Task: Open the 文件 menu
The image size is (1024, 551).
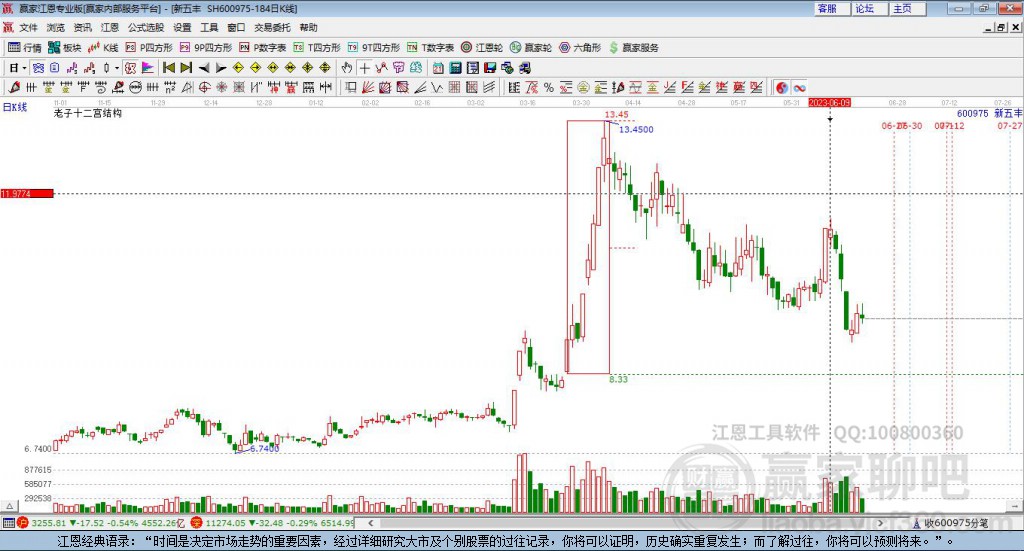Action: [28, 27]
